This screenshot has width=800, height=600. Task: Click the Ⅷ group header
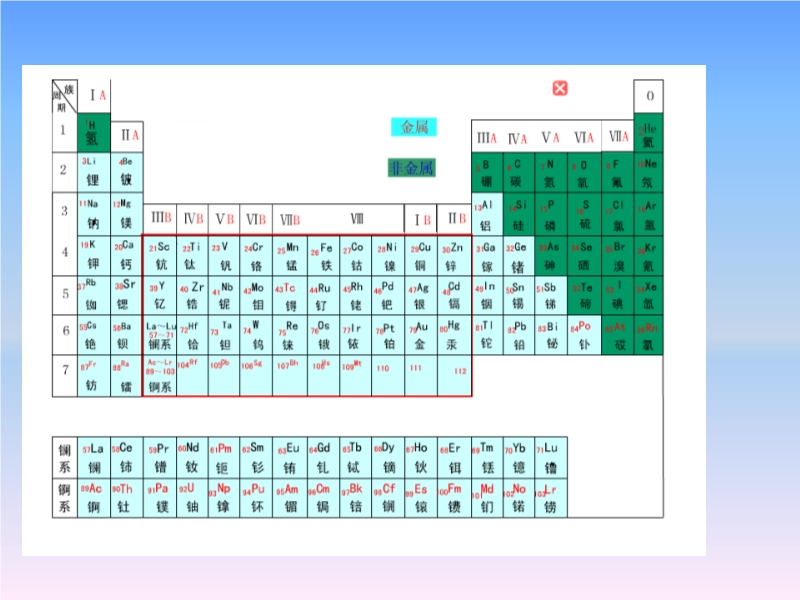tap(357, 218)
